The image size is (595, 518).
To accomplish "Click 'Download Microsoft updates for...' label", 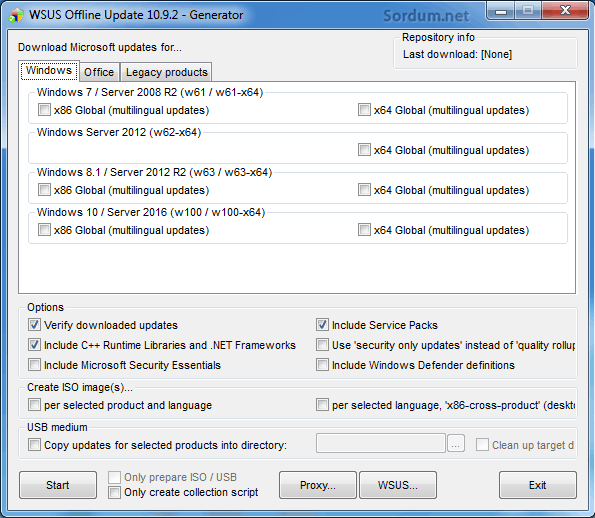I will [100, 47].
